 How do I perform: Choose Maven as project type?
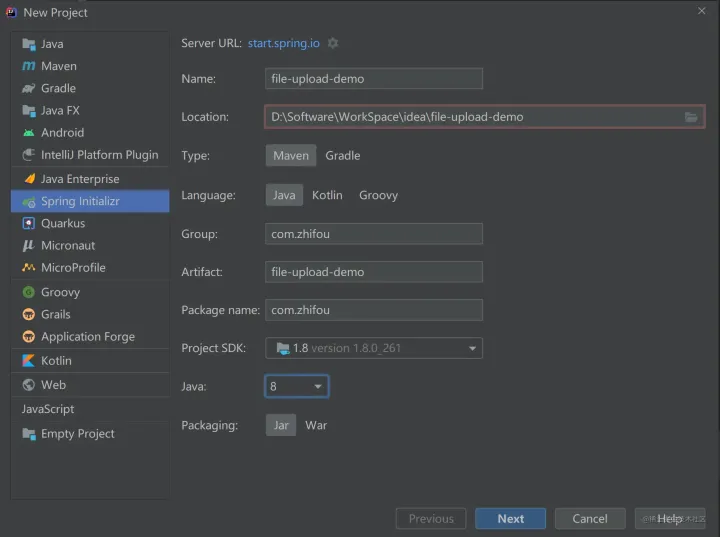point(291,156)
